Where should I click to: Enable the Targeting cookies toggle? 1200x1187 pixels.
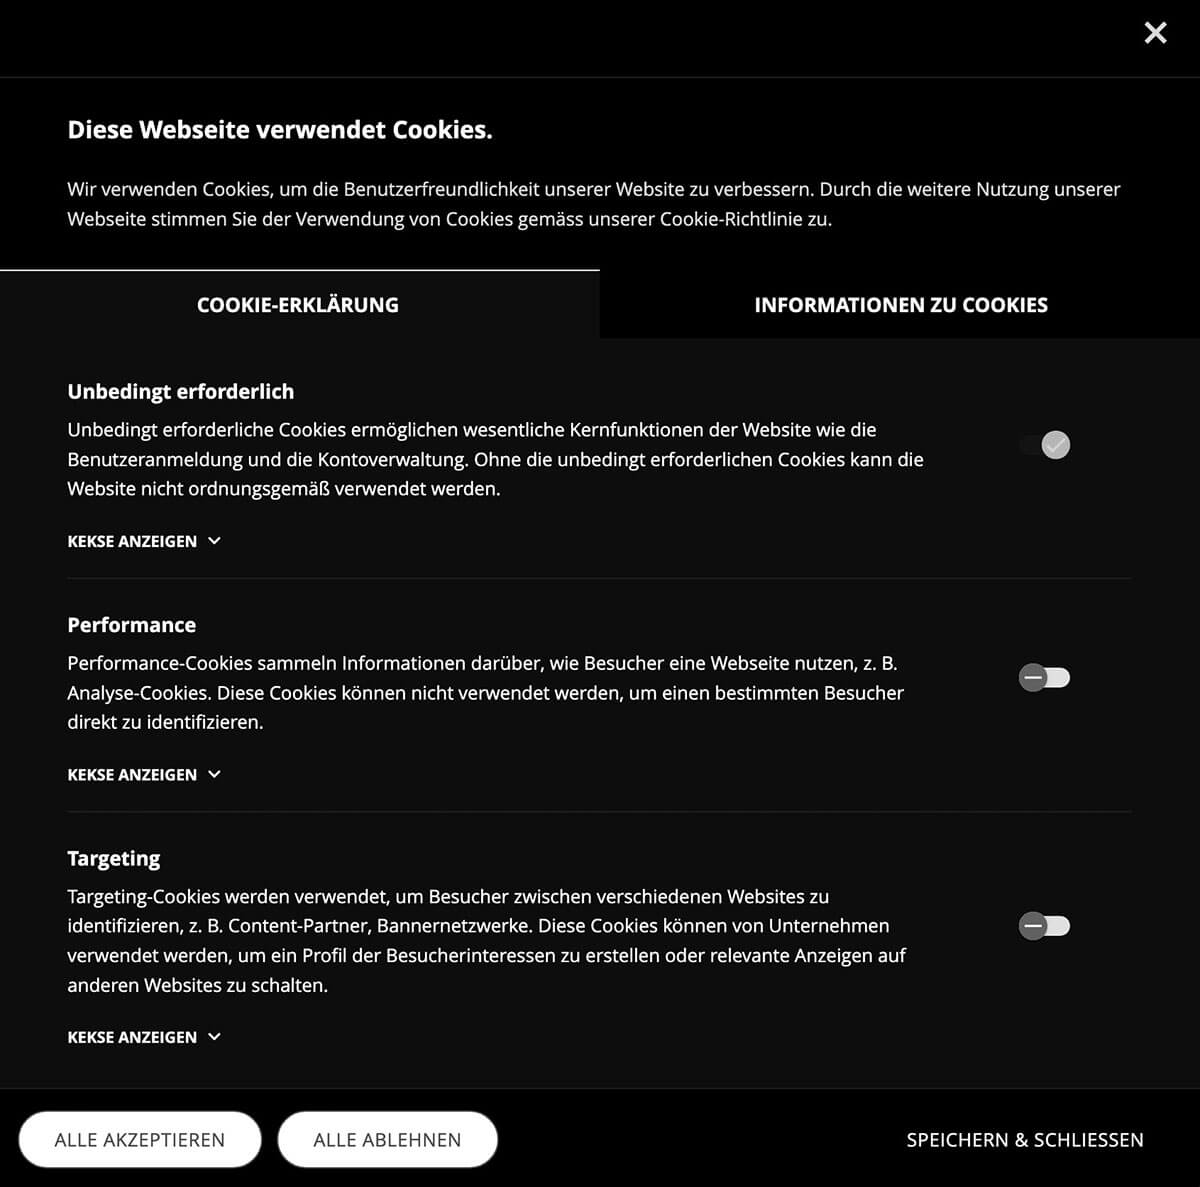(1044, 926)
